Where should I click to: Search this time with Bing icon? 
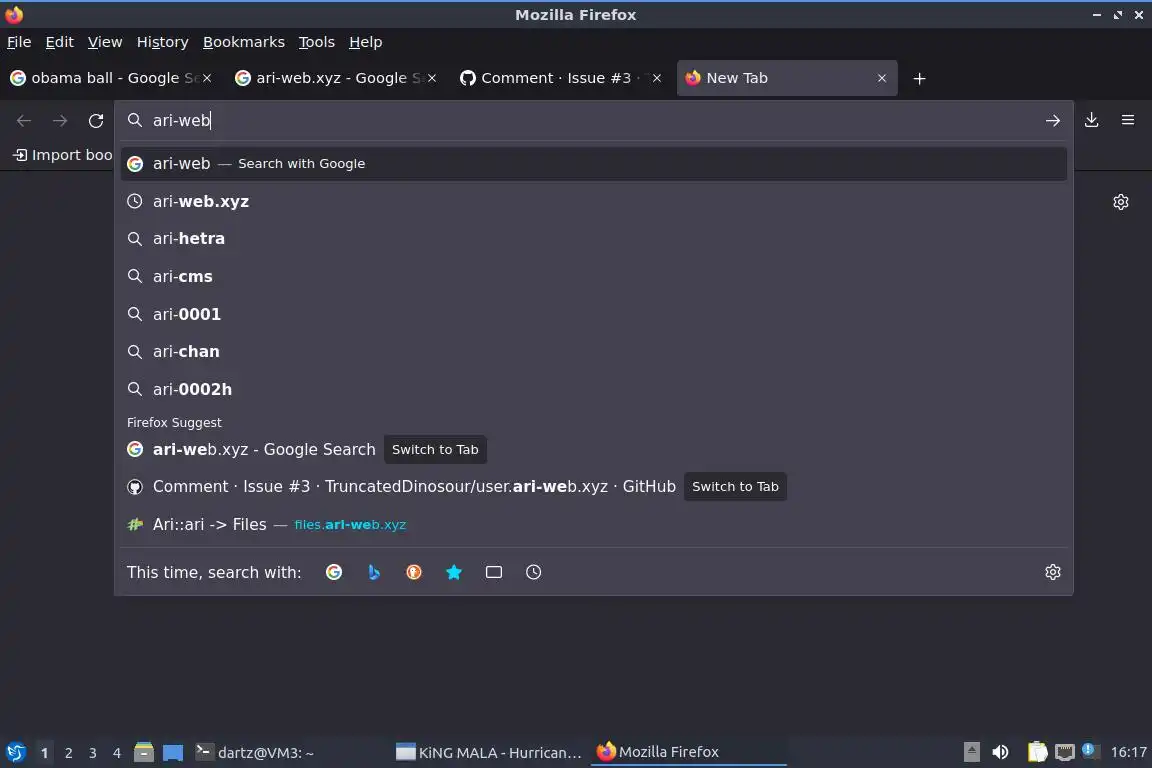pos(374,572)
